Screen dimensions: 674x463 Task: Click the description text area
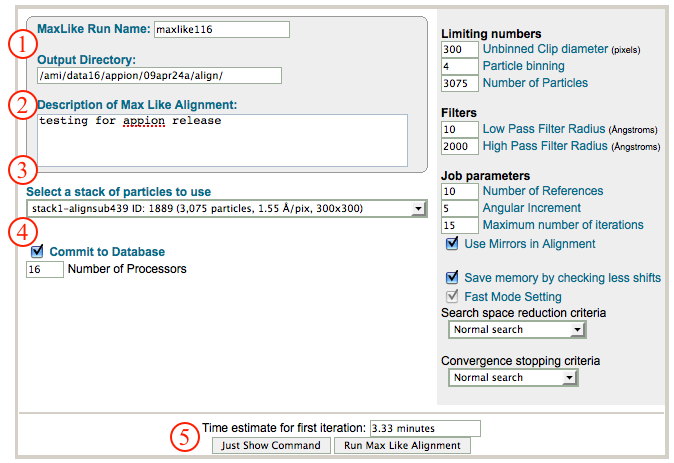221,138
